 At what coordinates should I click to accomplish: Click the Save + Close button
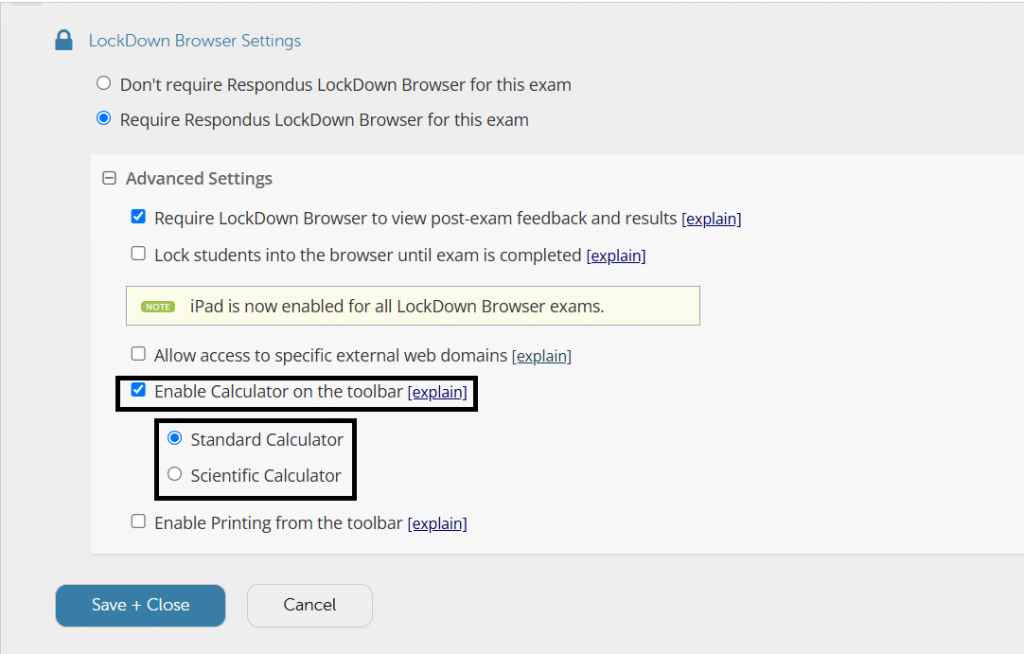(x=140, y=605)
